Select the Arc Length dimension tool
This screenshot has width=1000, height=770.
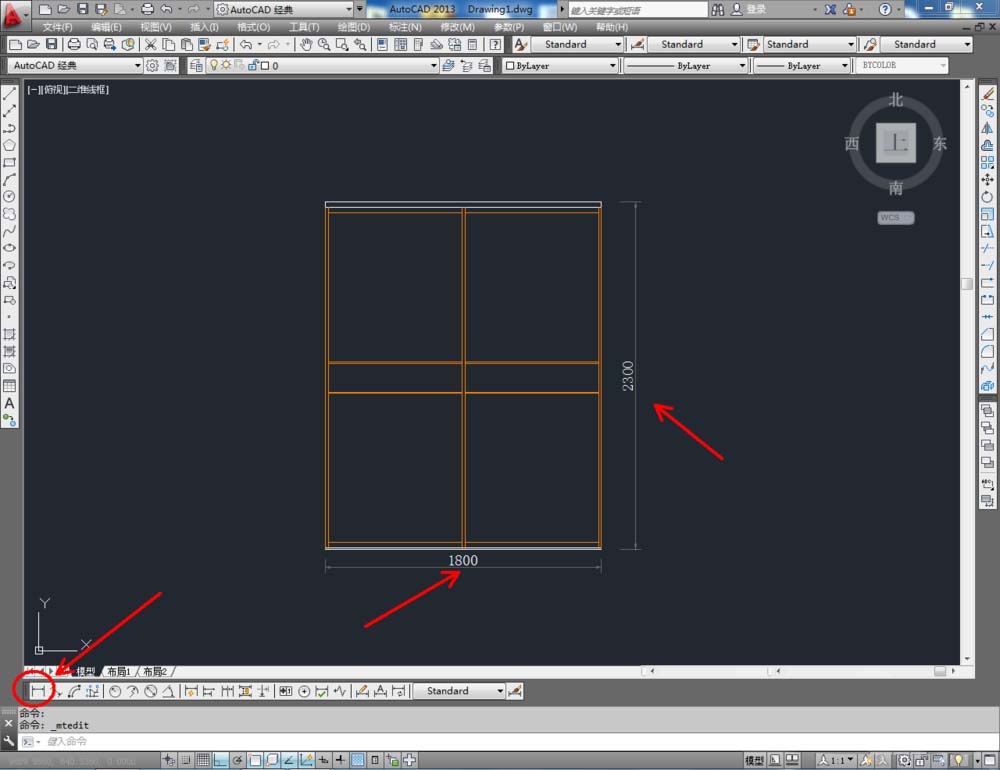[x=74, y=691]
